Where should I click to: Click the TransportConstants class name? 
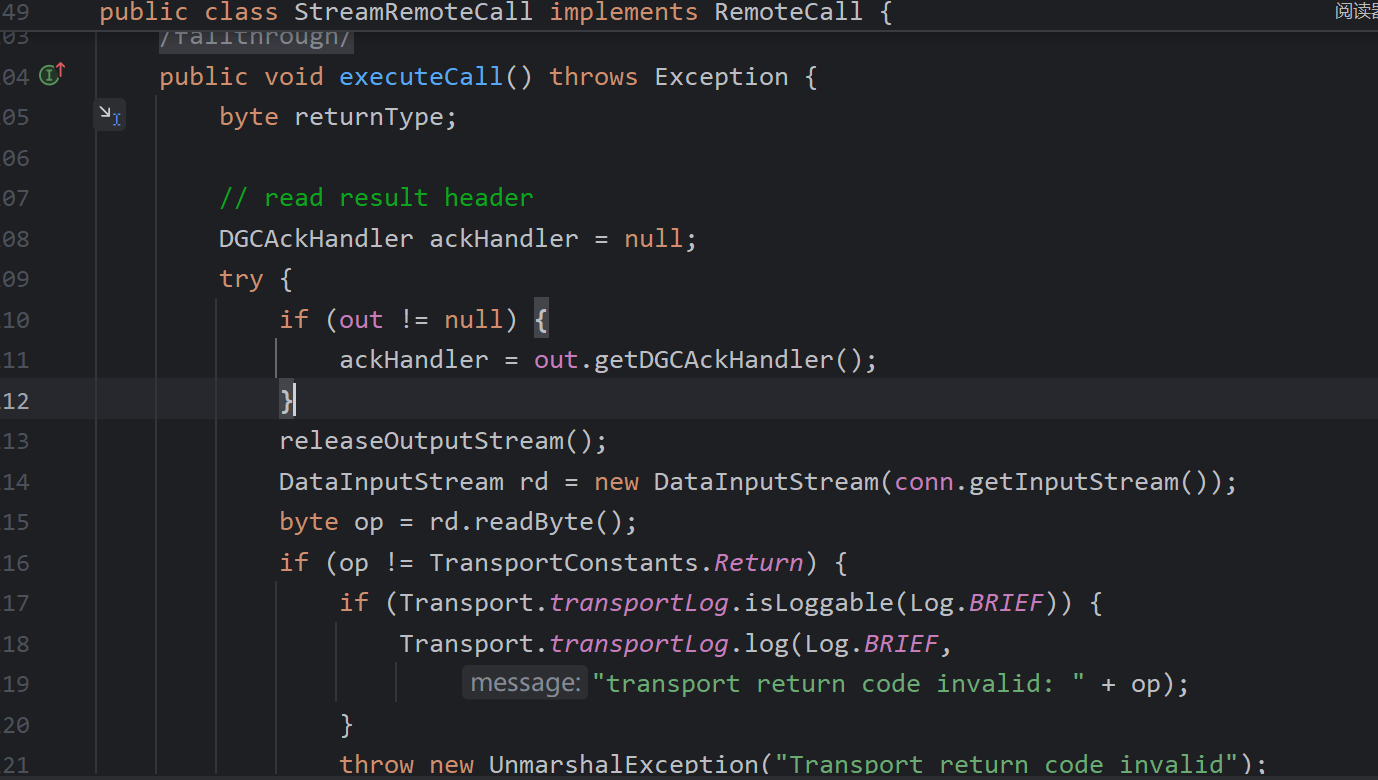pyautogui.click(x=563, y=563)
